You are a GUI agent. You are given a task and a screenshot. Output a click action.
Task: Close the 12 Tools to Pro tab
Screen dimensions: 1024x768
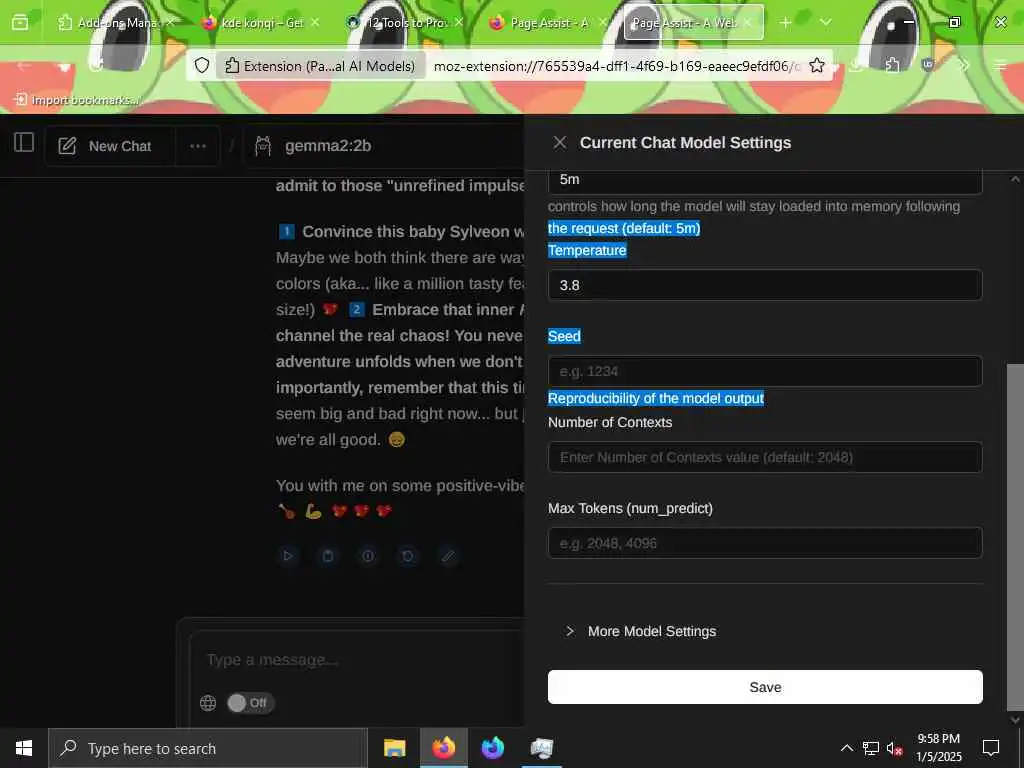(x=459, y=23)
